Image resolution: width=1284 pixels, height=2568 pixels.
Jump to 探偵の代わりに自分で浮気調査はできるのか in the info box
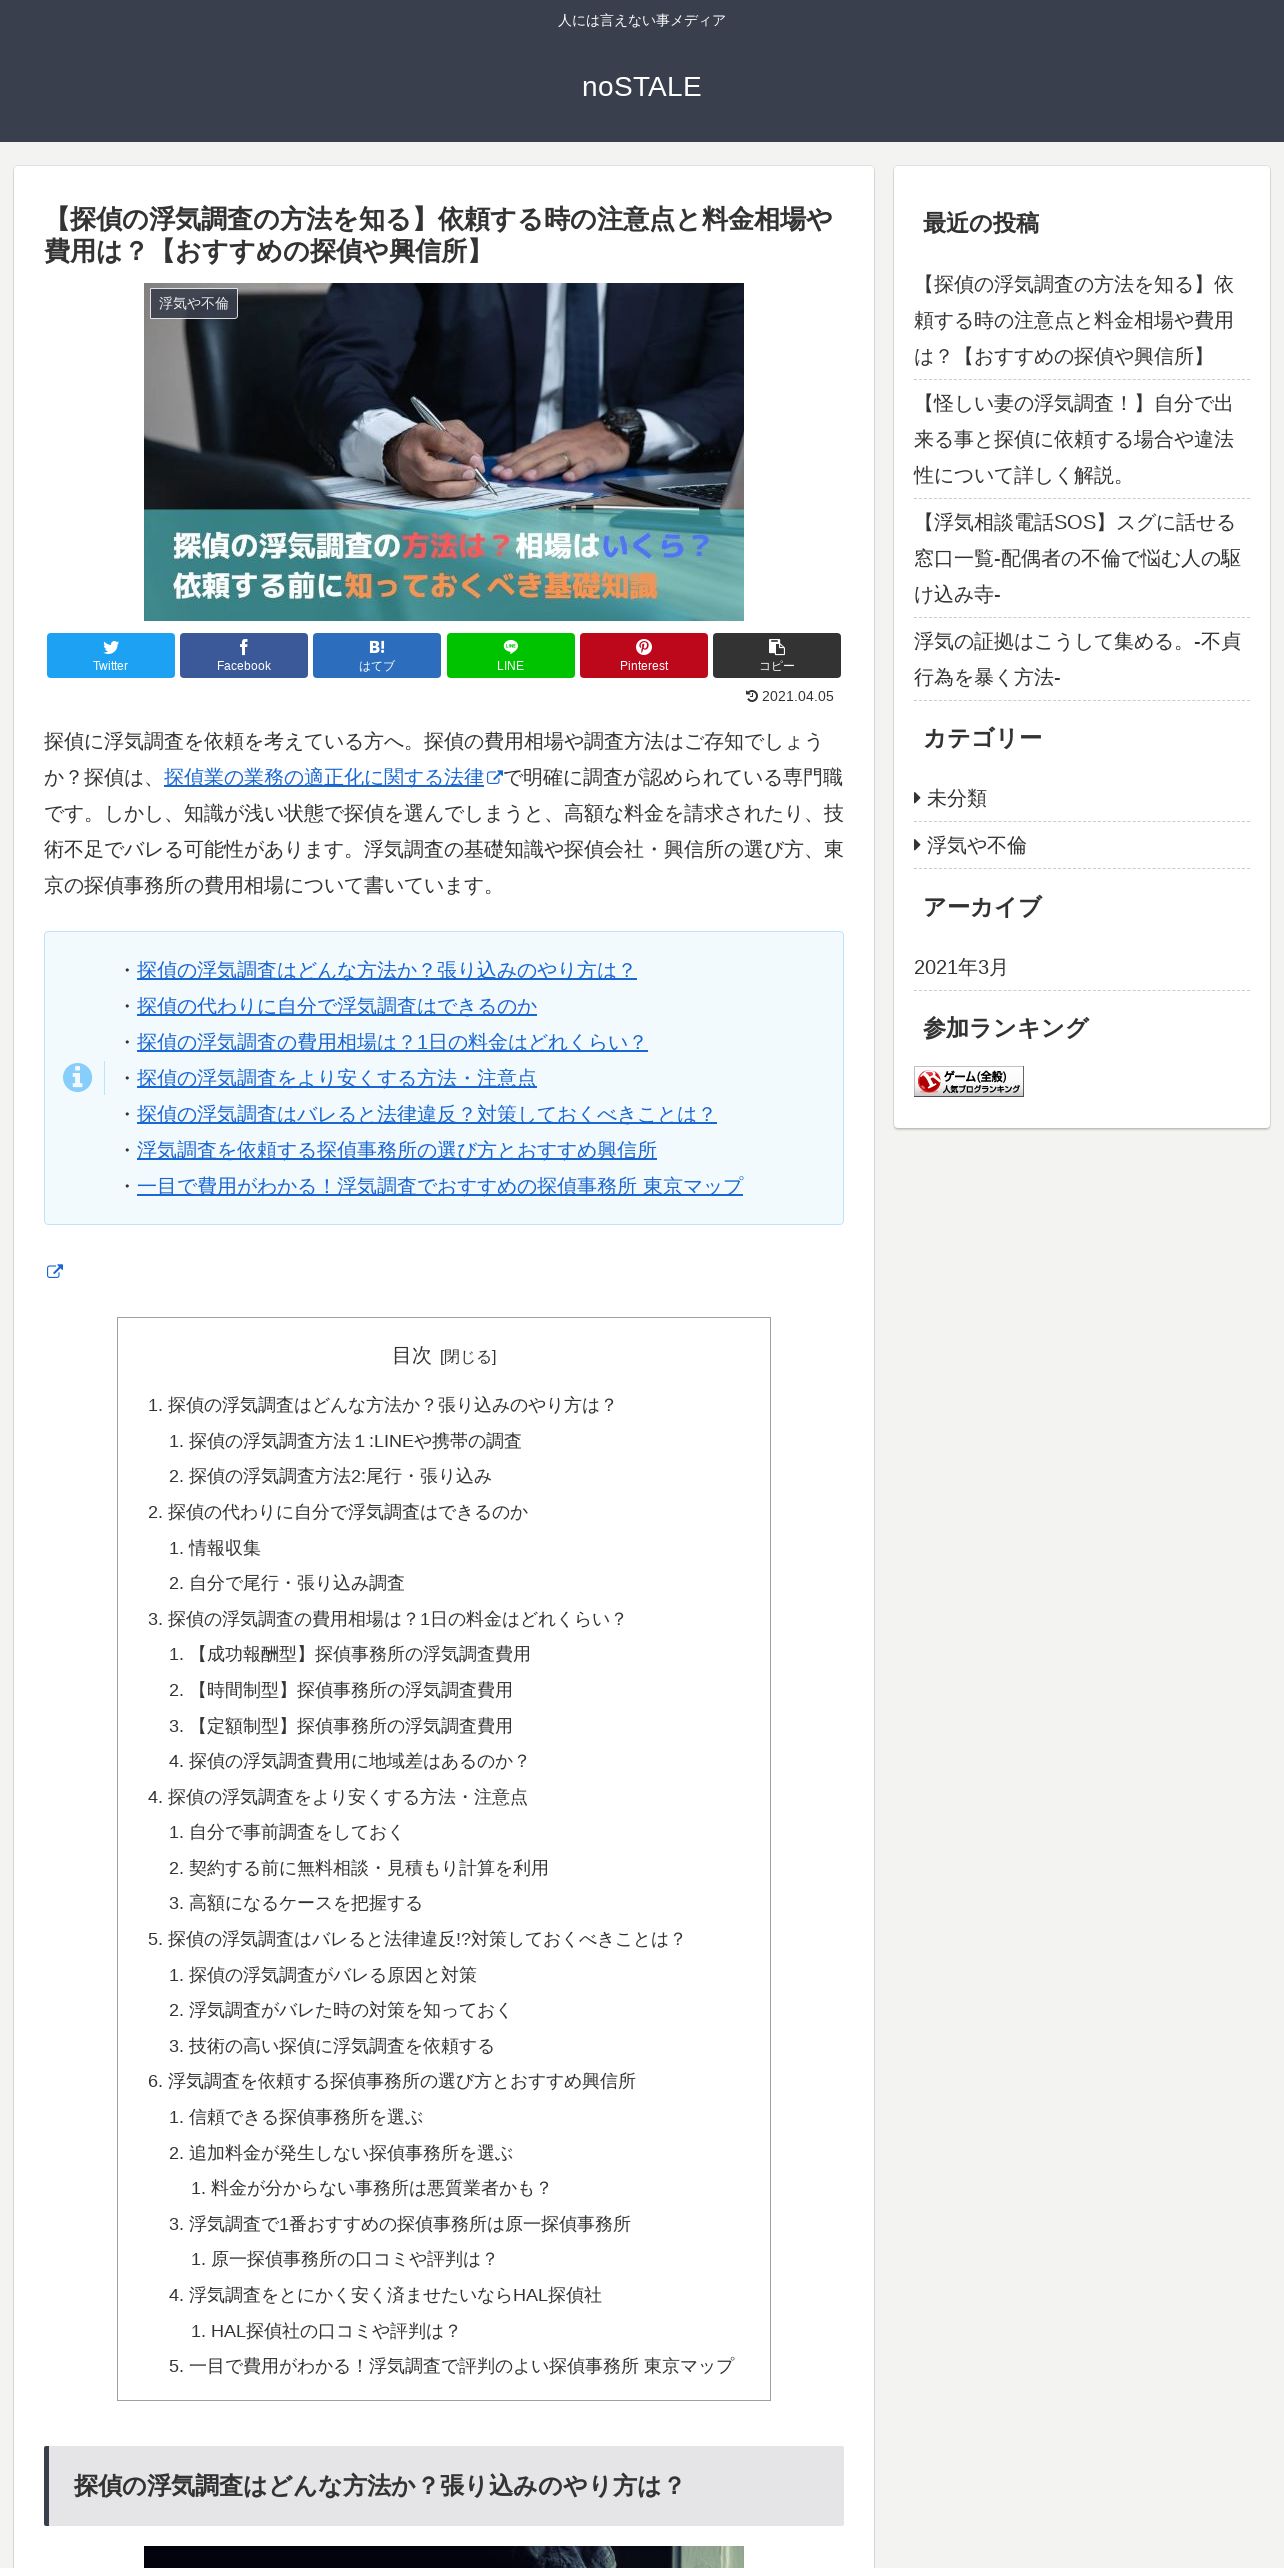[x=337, y=1006]
